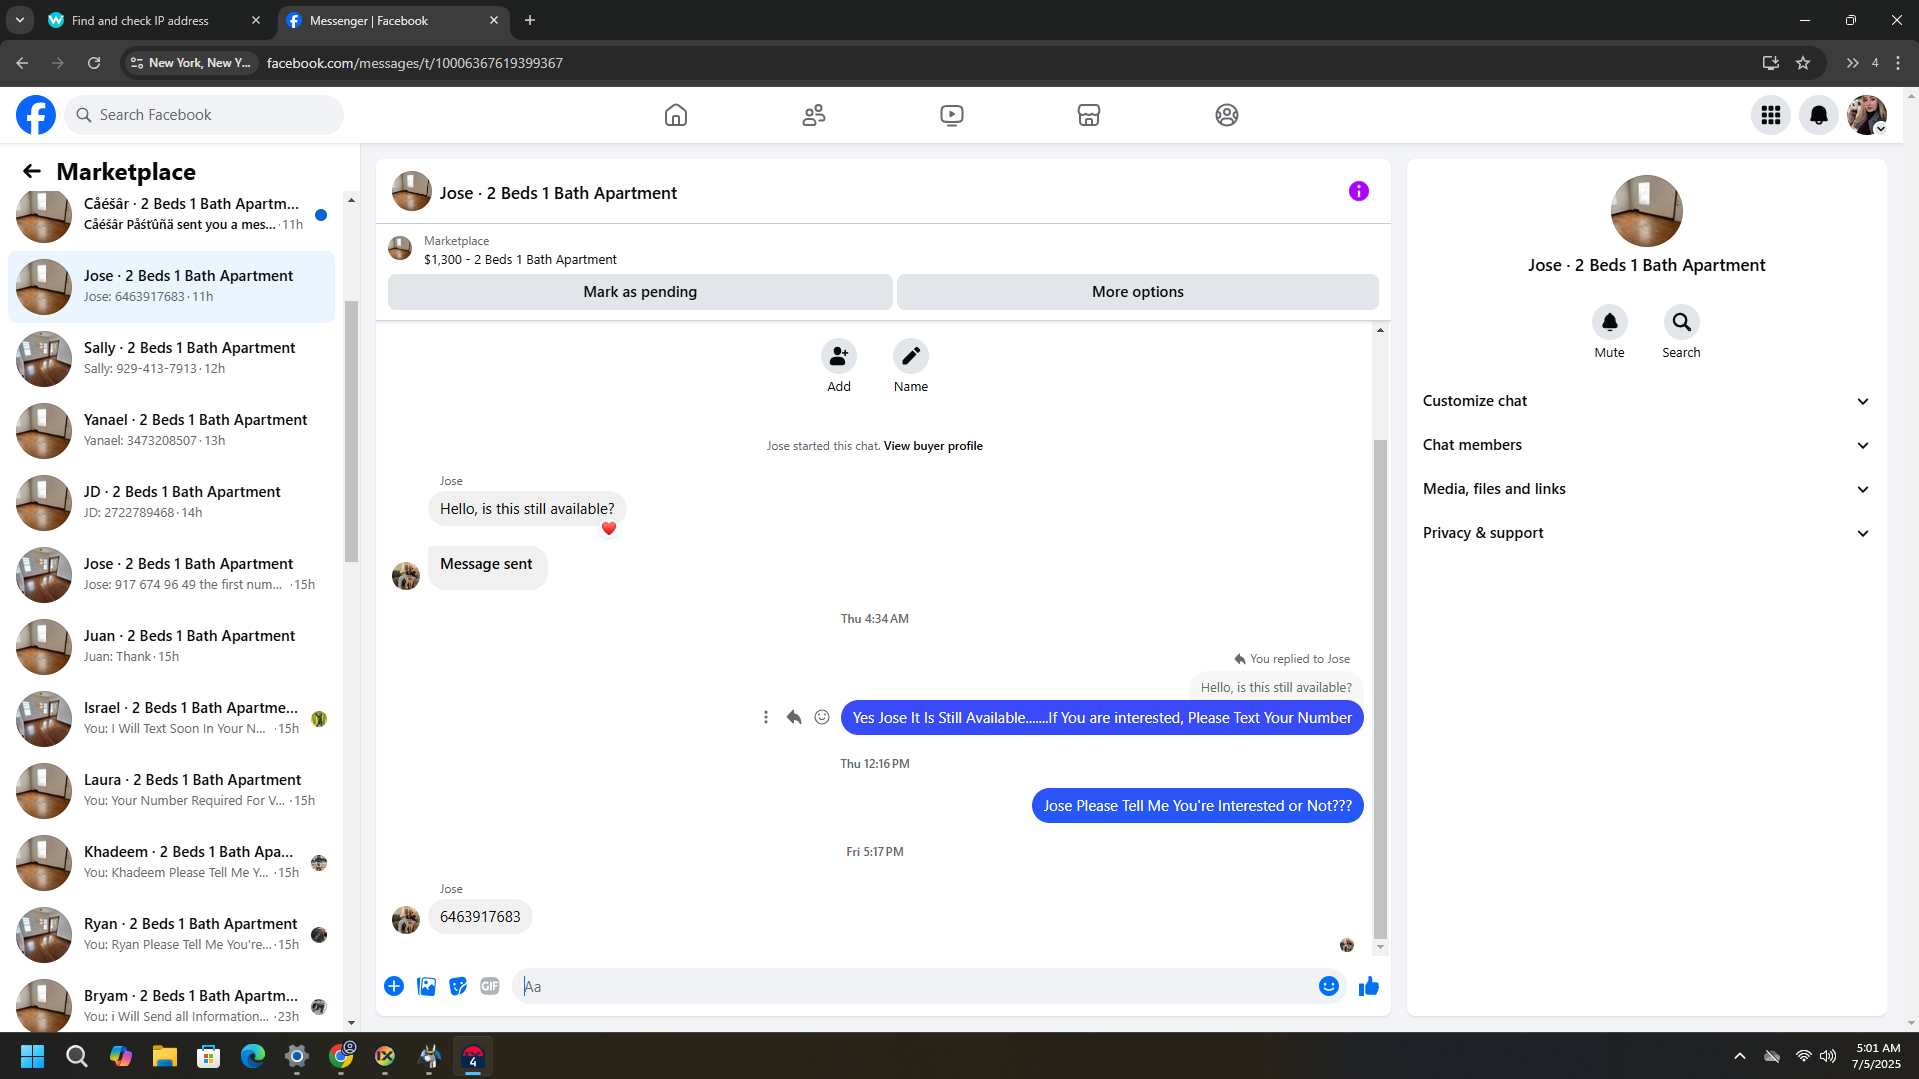Open Yanael's apartment conversation
Screen dimensions: 1919x1079
point(172,430)
